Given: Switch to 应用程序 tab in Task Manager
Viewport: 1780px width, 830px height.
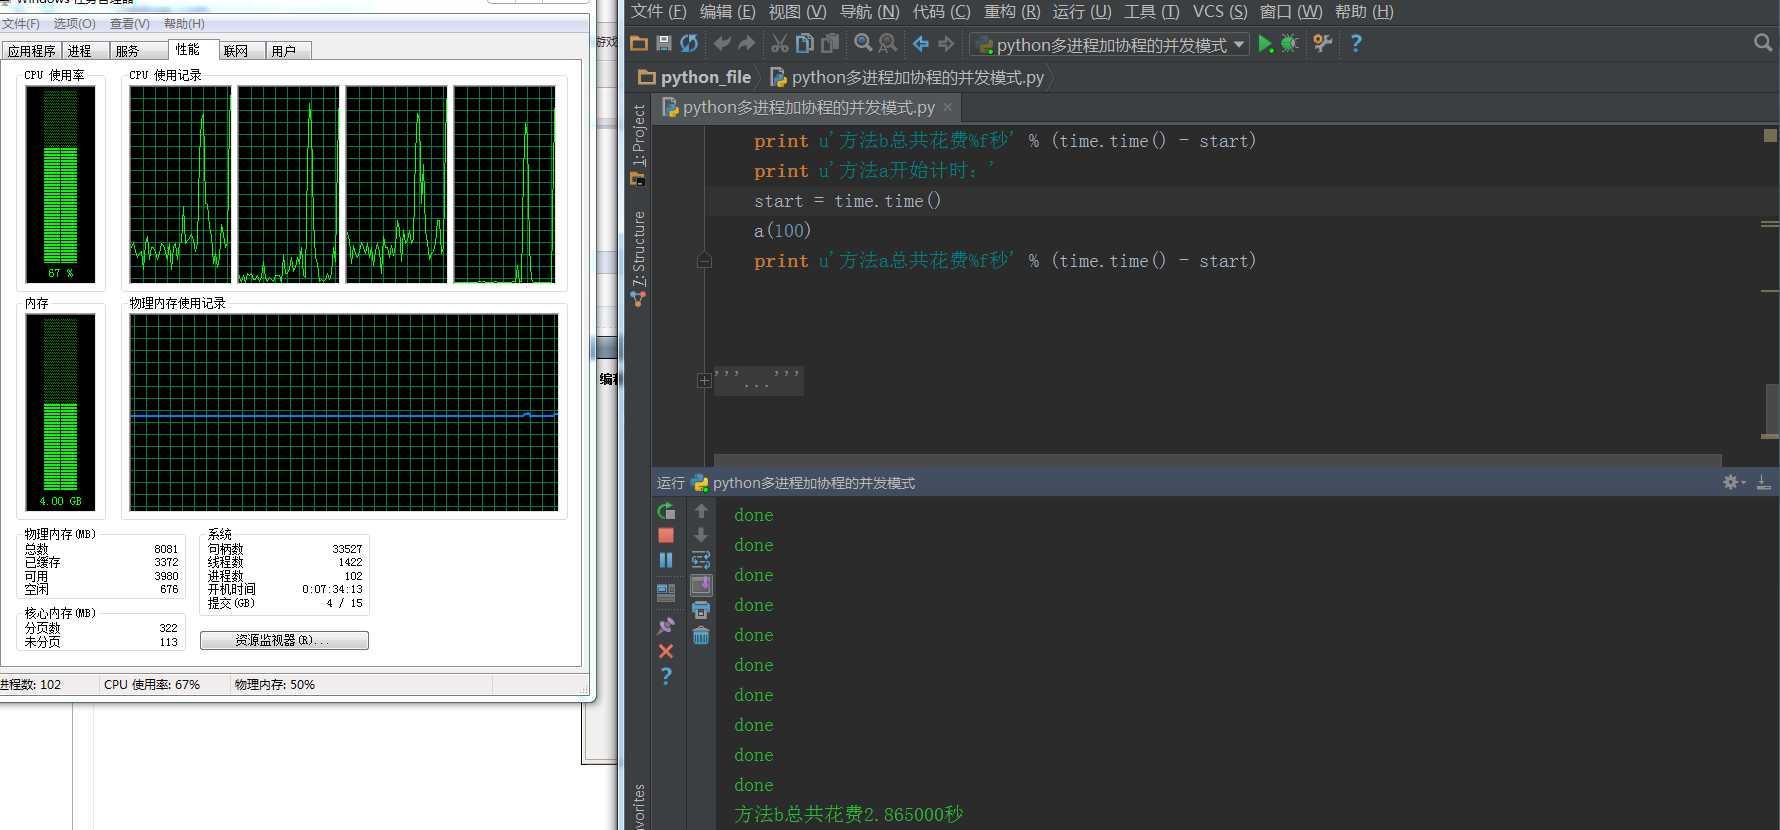Looking at the screenshot, I should tap(32, 51).
